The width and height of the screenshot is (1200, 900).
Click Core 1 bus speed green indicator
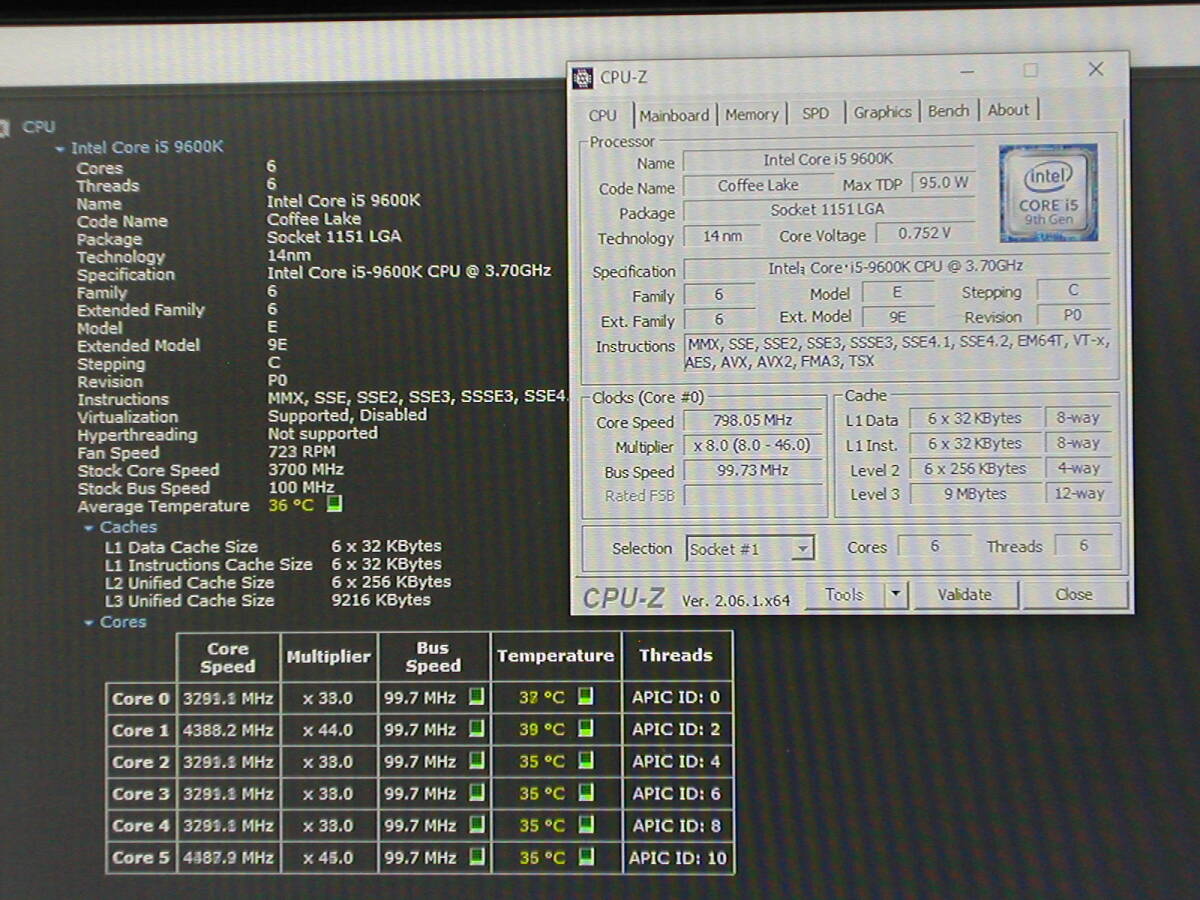coord(477,729)
